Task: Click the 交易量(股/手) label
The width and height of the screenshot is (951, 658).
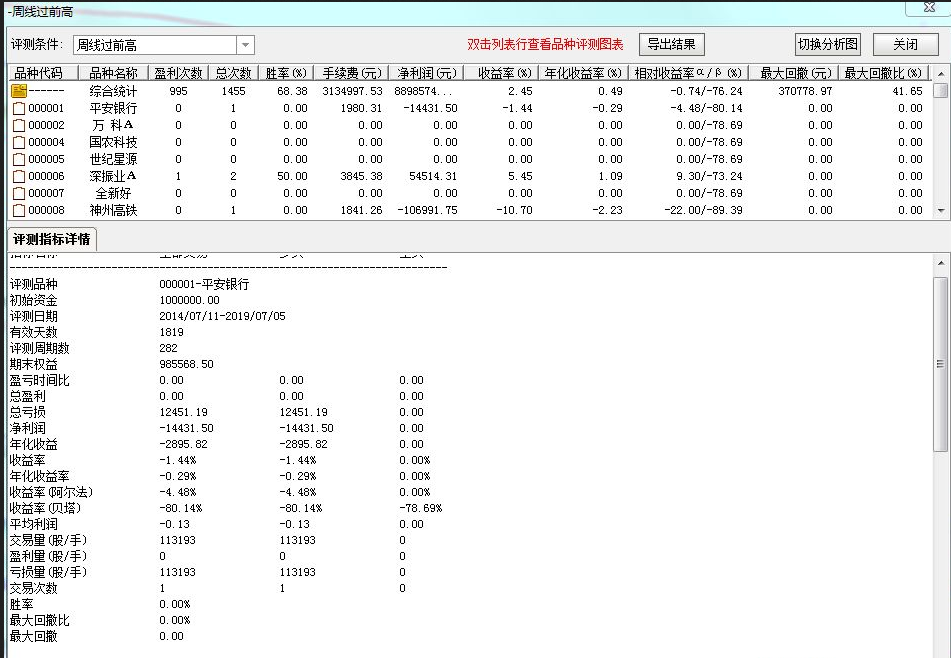Action: [49, 540]
